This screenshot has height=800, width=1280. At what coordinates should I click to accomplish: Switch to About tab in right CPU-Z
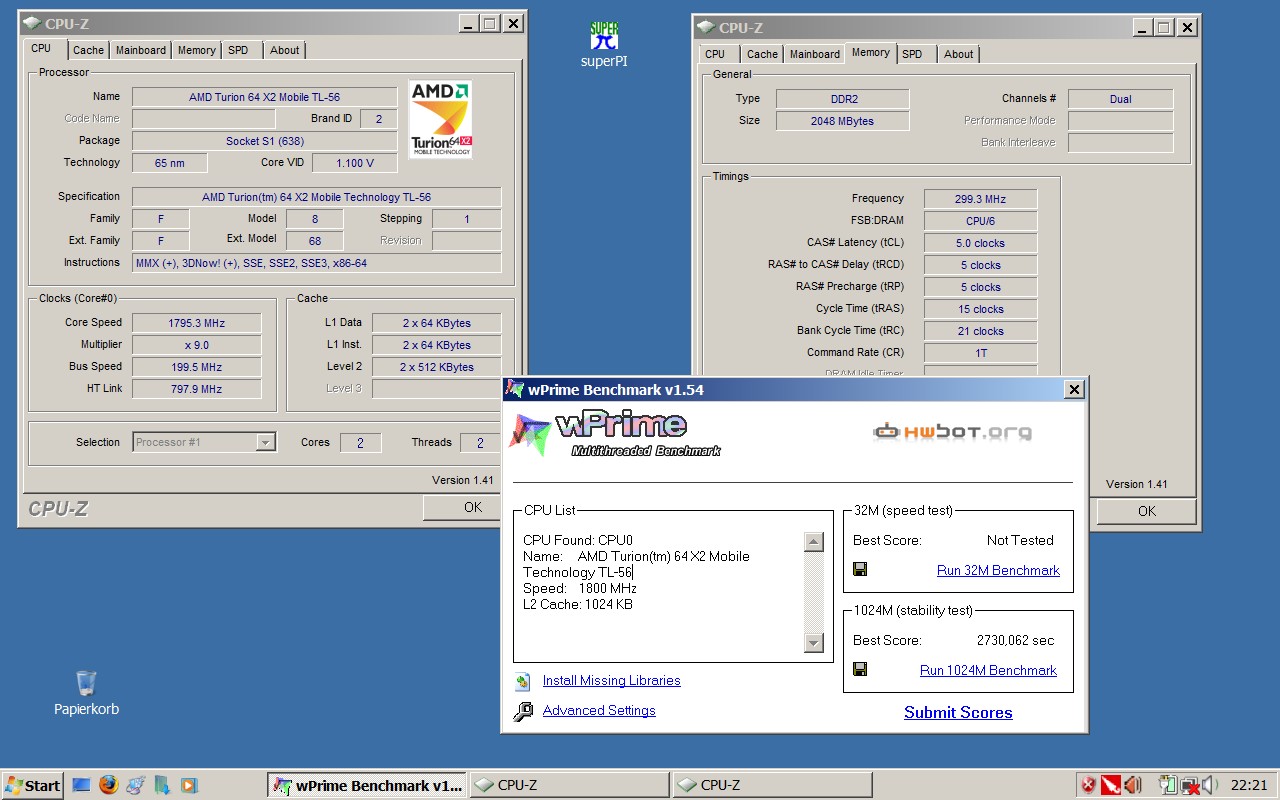(x=959, y=54)
